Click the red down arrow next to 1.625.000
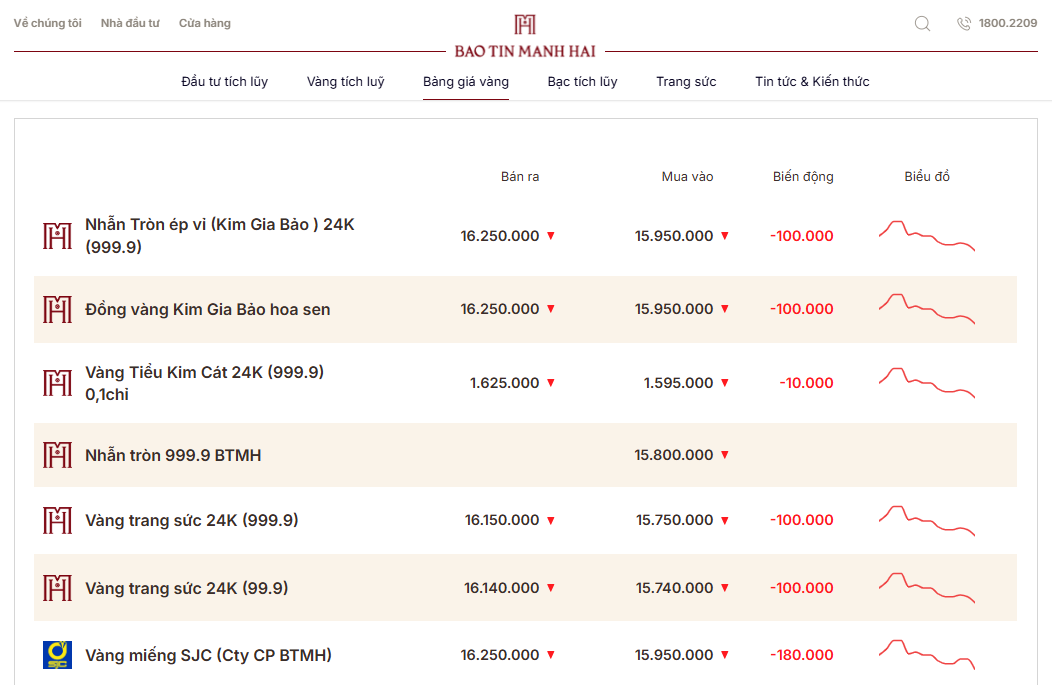 [x=551, y=382]
